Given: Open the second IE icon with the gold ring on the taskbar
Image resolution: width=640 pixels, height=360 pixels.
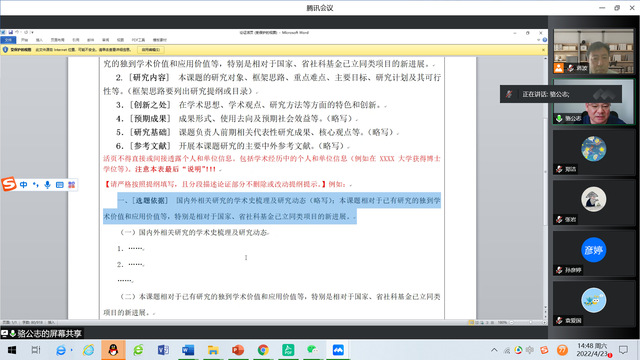Looking at the screenshot, I should point(88,350).
